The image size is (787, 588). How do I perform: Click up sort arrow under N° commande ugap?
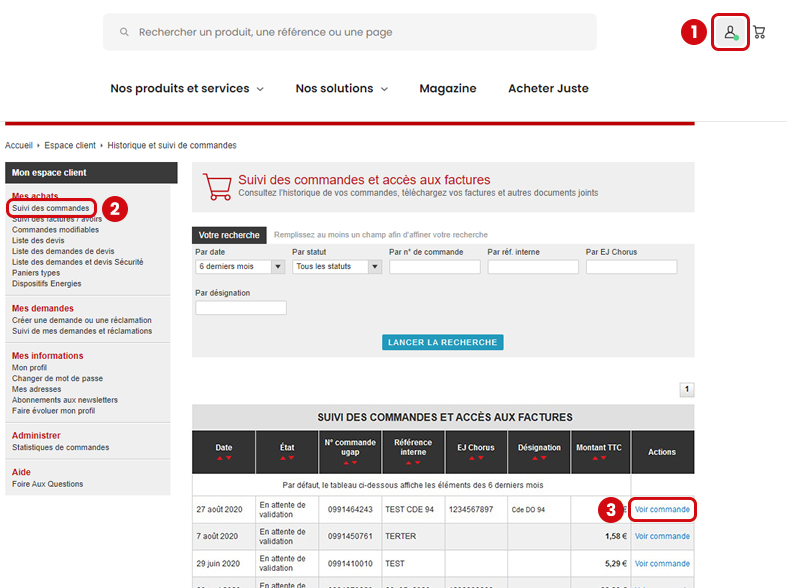pos(345,463)
